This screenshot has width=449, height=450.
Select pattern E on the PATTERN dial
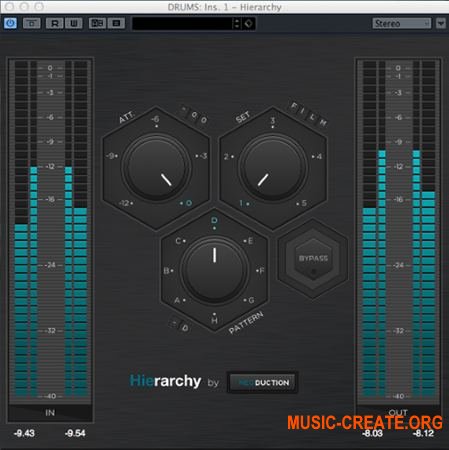point(250,241)
